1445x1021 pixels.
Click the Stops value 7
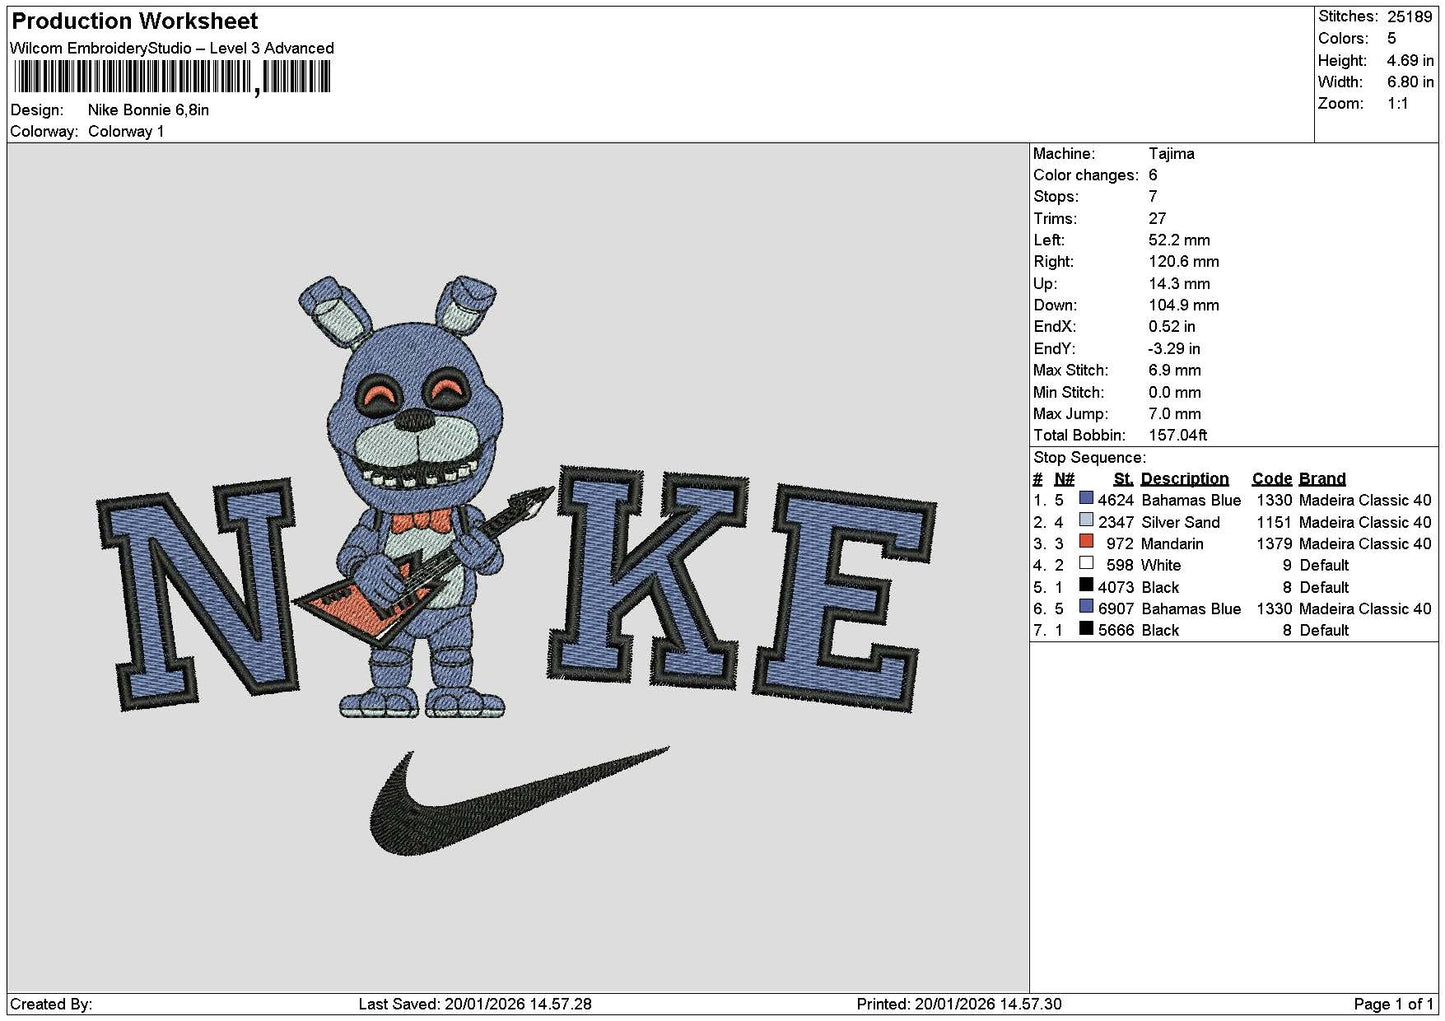click(x=1153, y=196)
